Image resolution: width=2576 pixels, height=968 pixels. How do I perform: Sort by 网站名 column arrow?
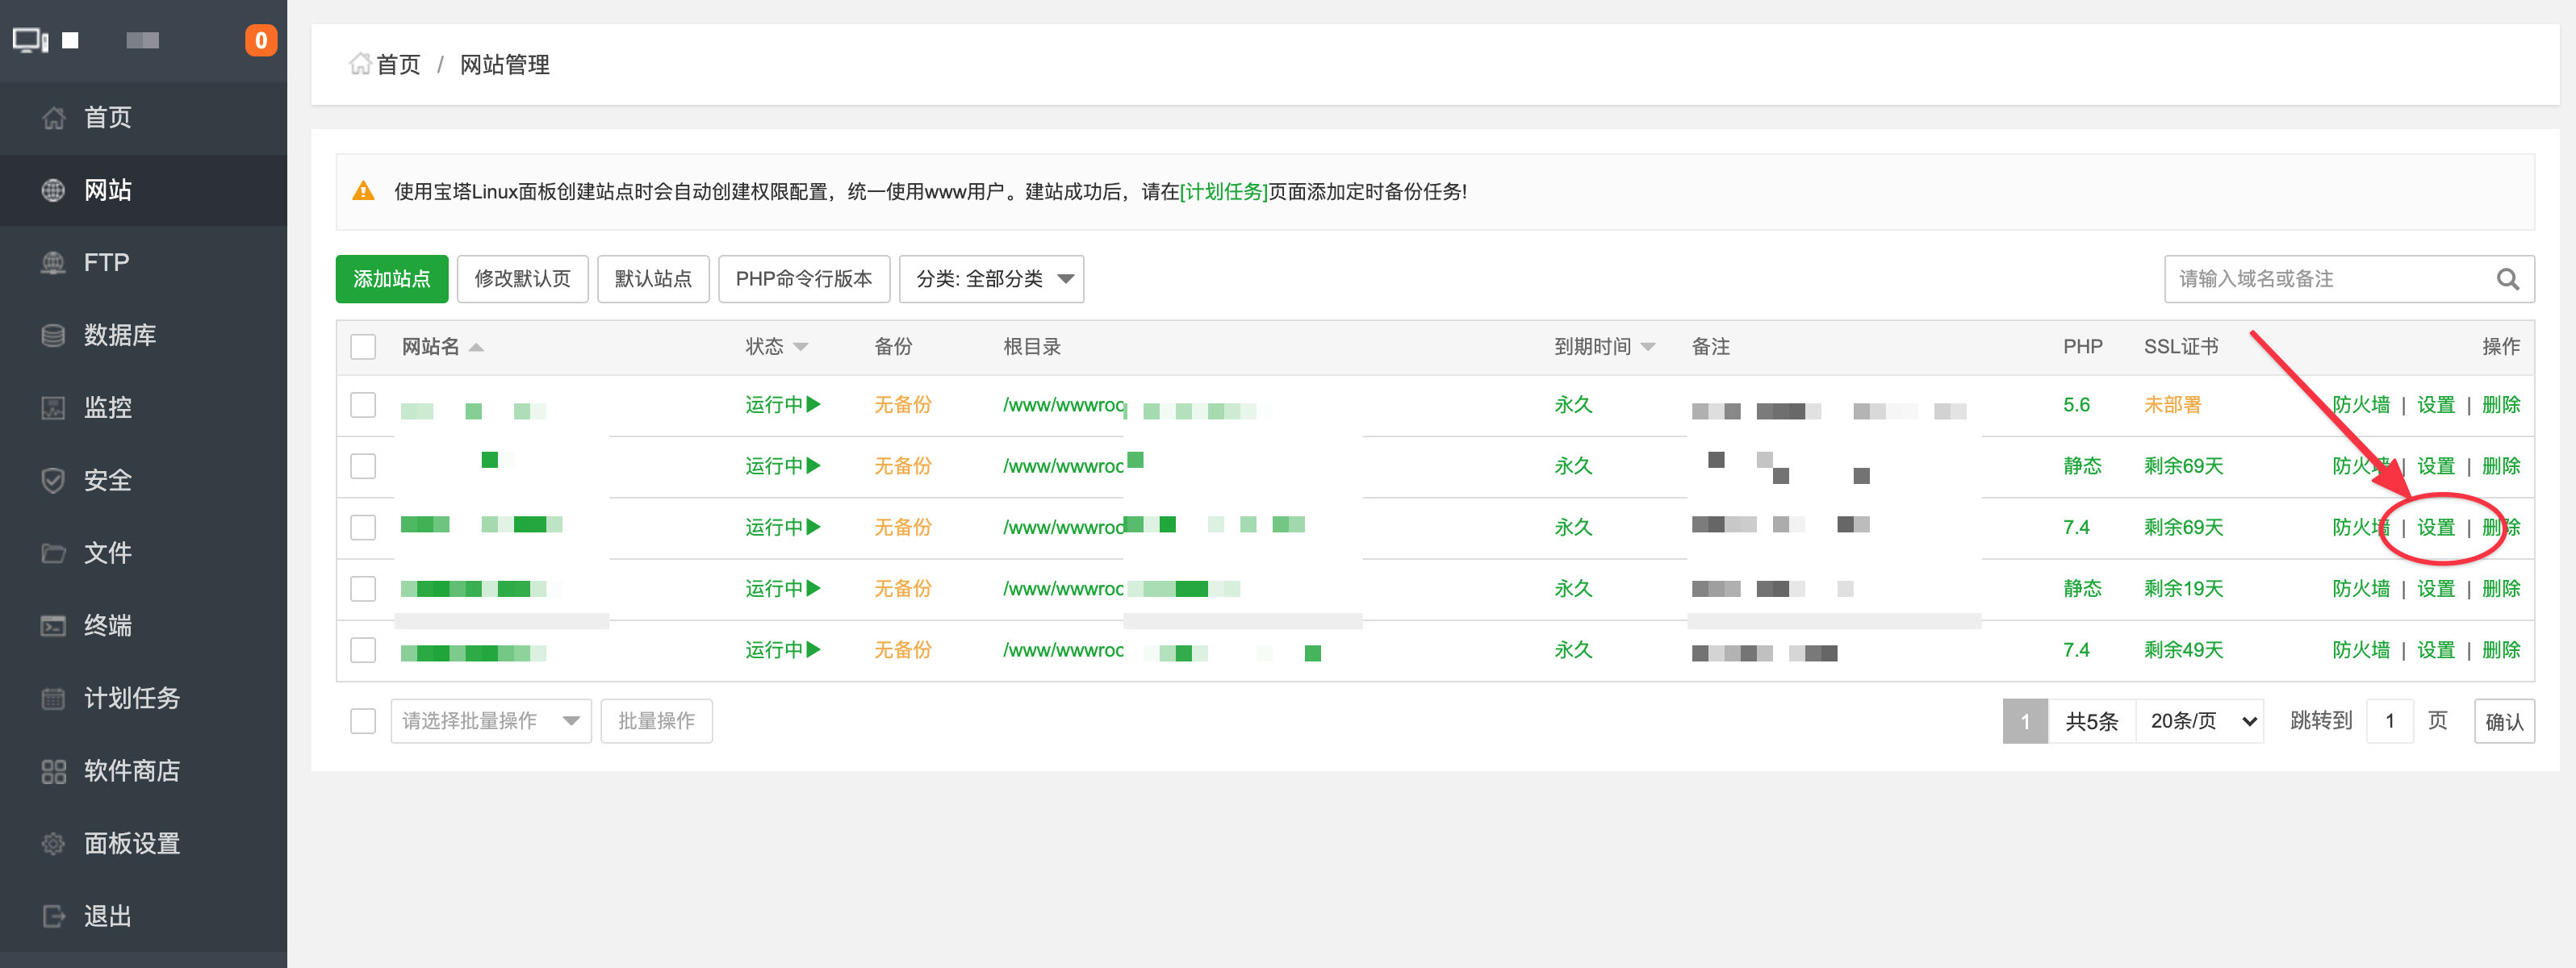pos(476,347)
